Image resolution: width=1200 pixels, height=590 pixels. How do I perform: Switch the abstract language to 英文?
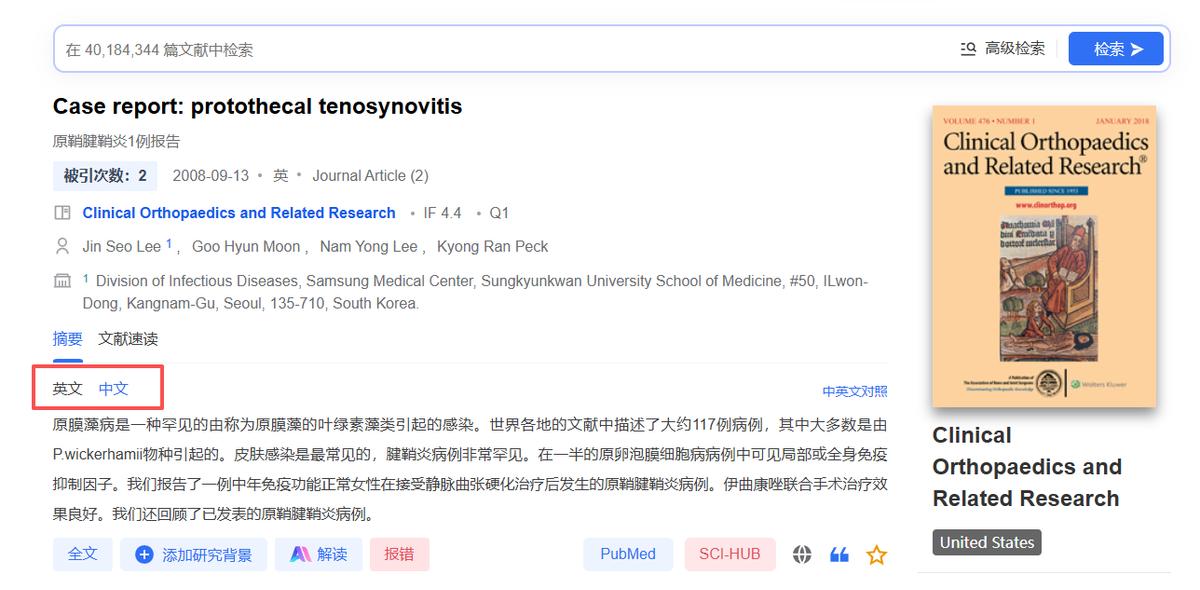(x=66, y=388)
